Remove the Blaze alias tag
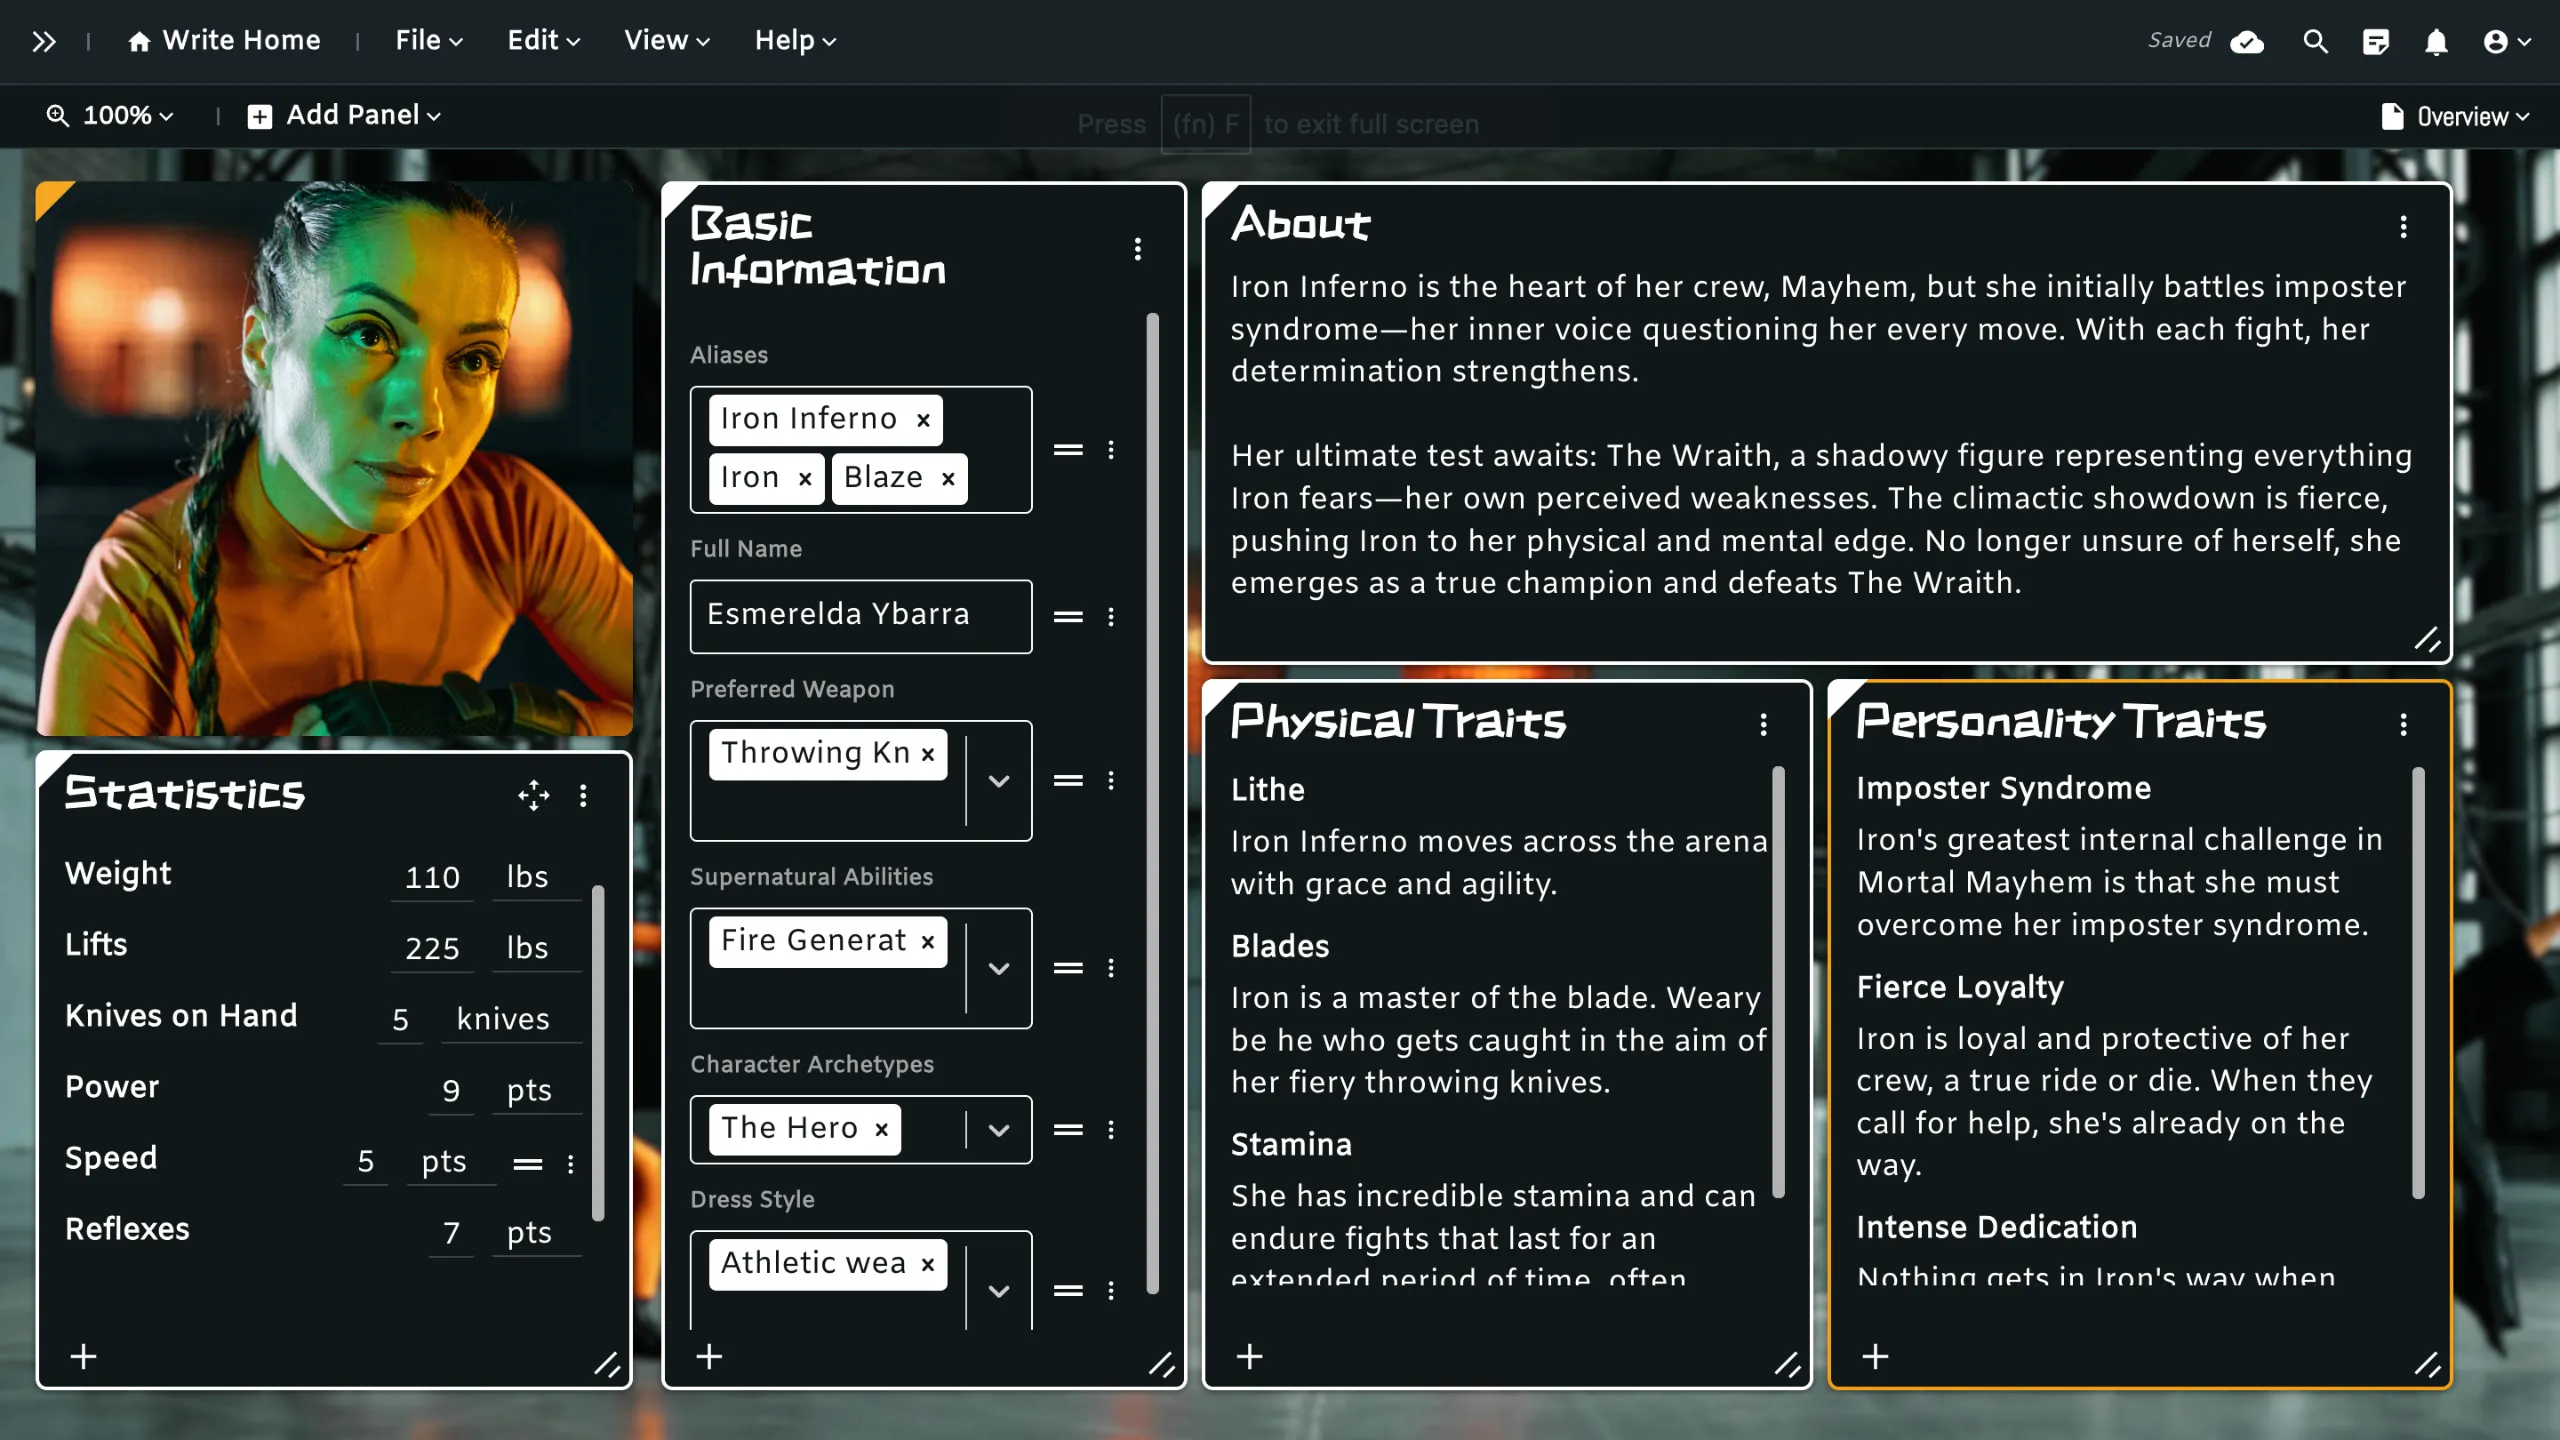 948,479
